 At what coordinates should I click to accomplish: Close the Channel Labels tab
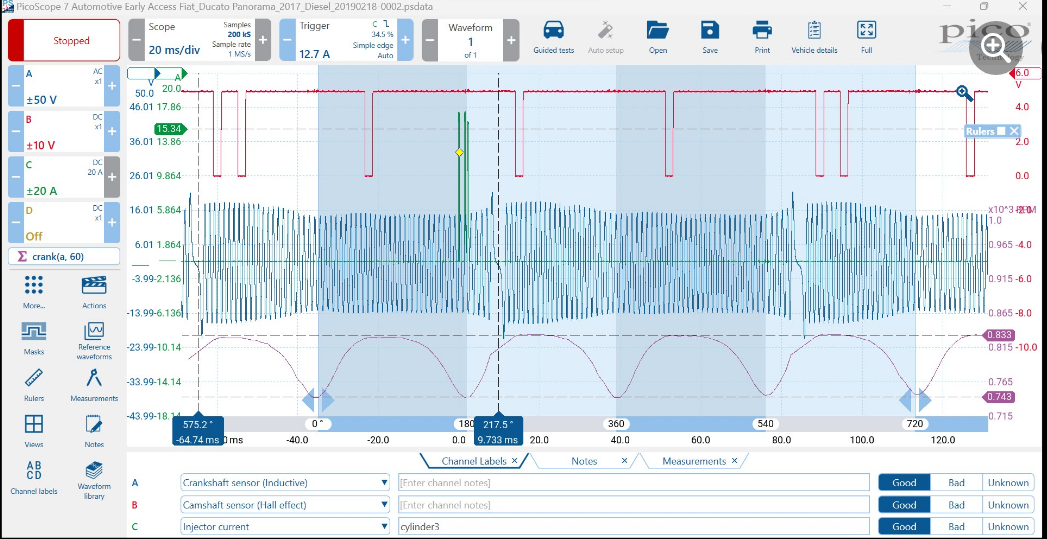514,461
